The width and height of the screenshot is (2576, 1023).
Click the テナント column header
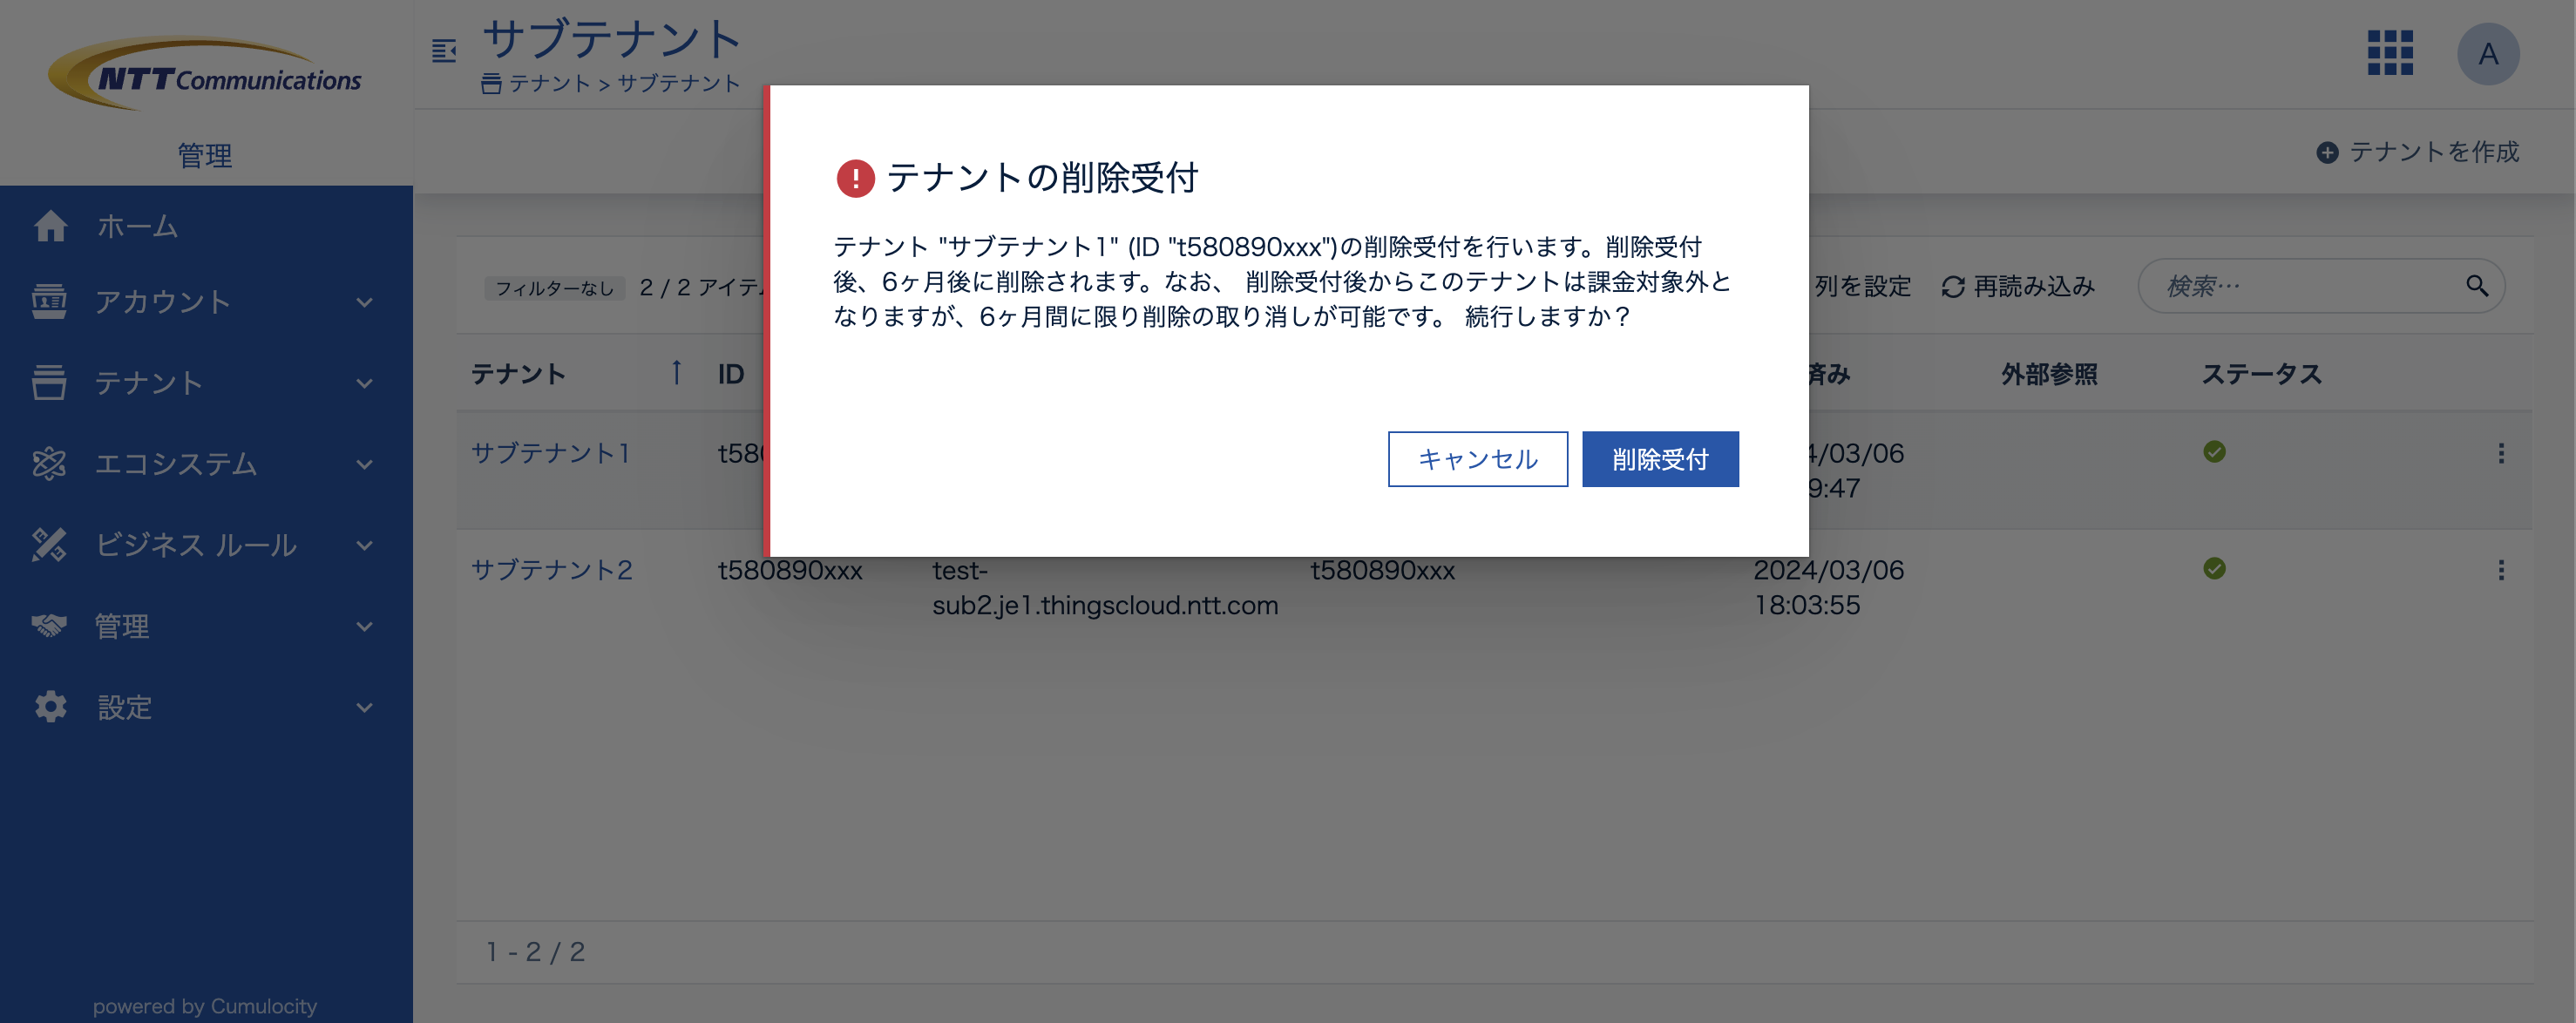click(x=518, y=374)
